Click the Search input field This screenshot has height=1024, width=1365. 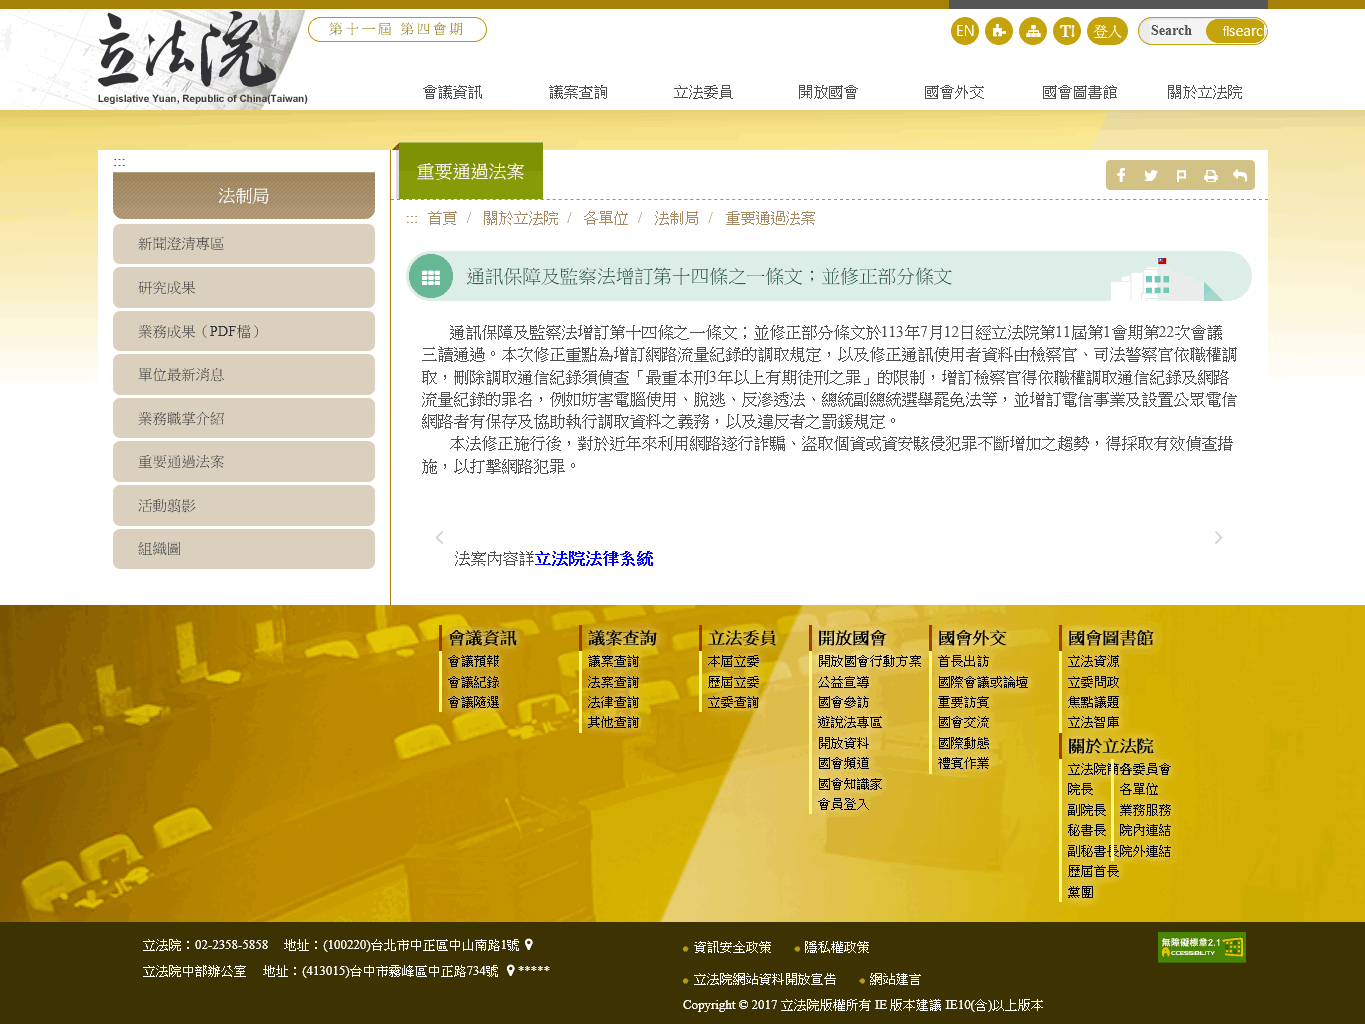(x=1173, y=31)
